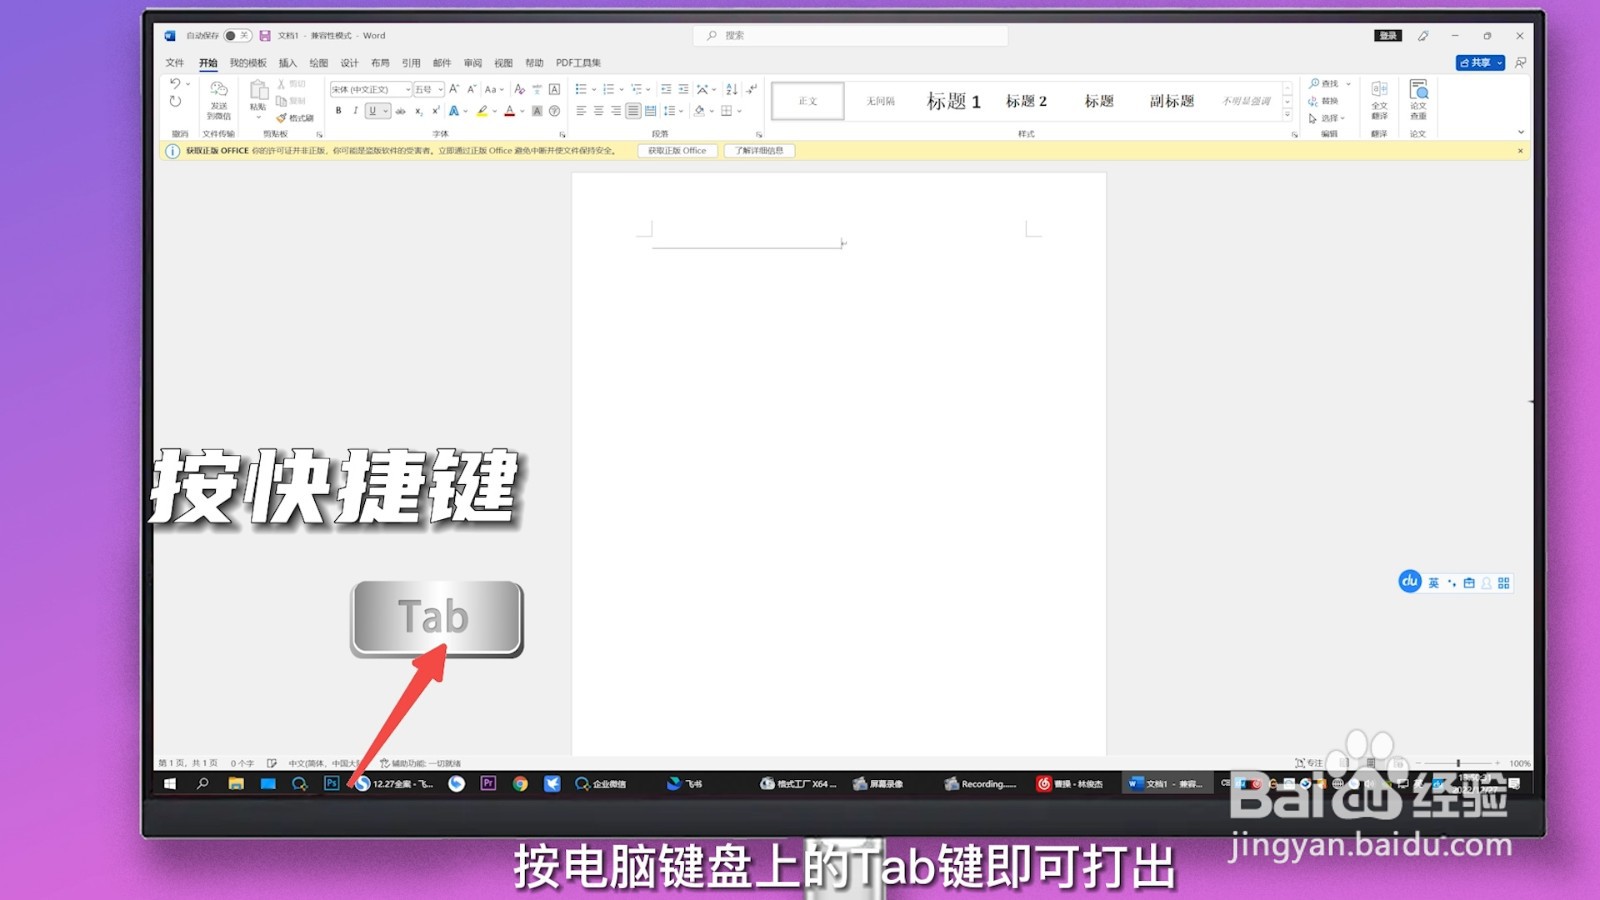Apply the 副标题 subtitle style
This screenshot has width=1600, height=900.
click(x=1172, y=101)
